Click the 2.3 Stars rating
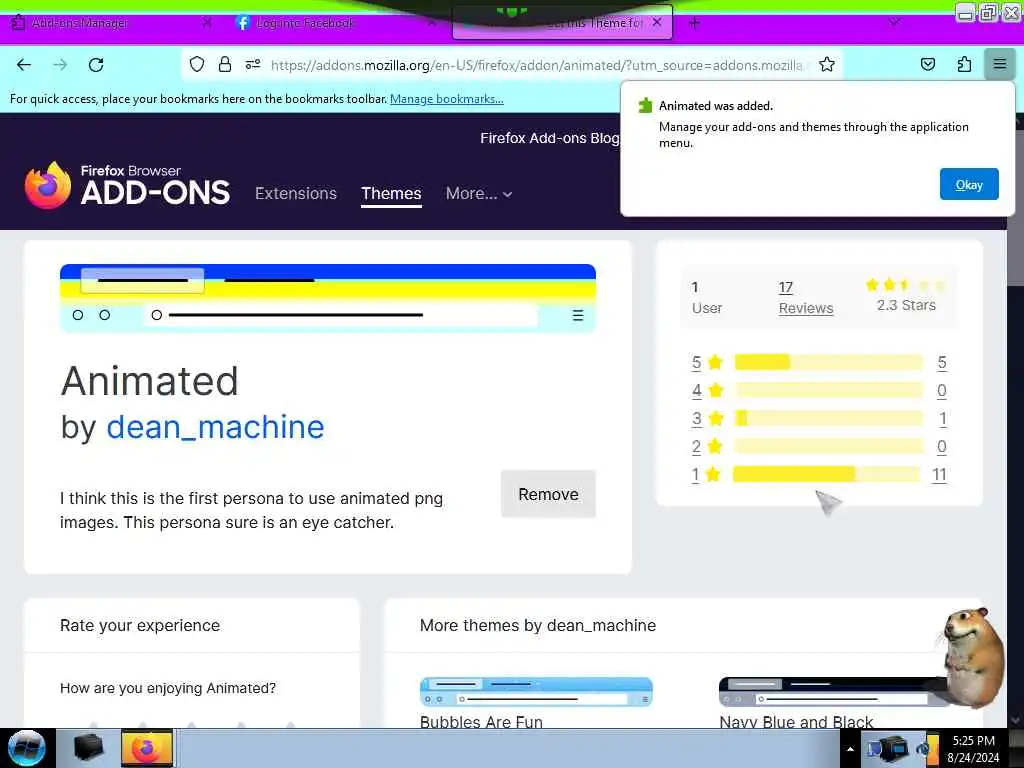The image size is (1024, 768). pos(905,295)
